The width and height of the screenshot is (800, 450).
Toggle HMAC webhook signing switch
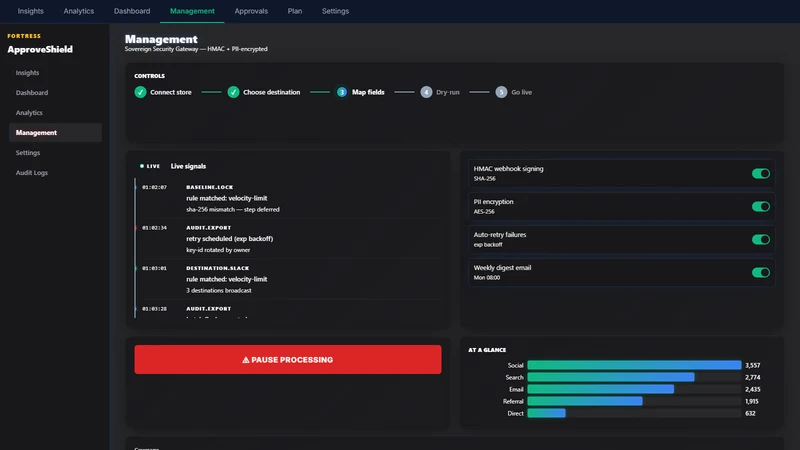tap(760, 173)
